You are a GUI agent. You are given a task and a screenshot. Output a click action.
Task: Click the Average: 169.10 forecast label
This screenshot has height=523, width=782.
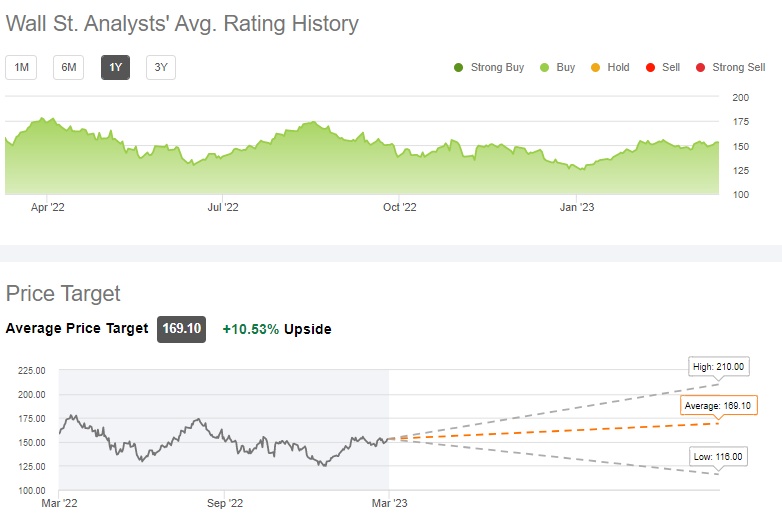pyautogui.click(x=718, y=406)
